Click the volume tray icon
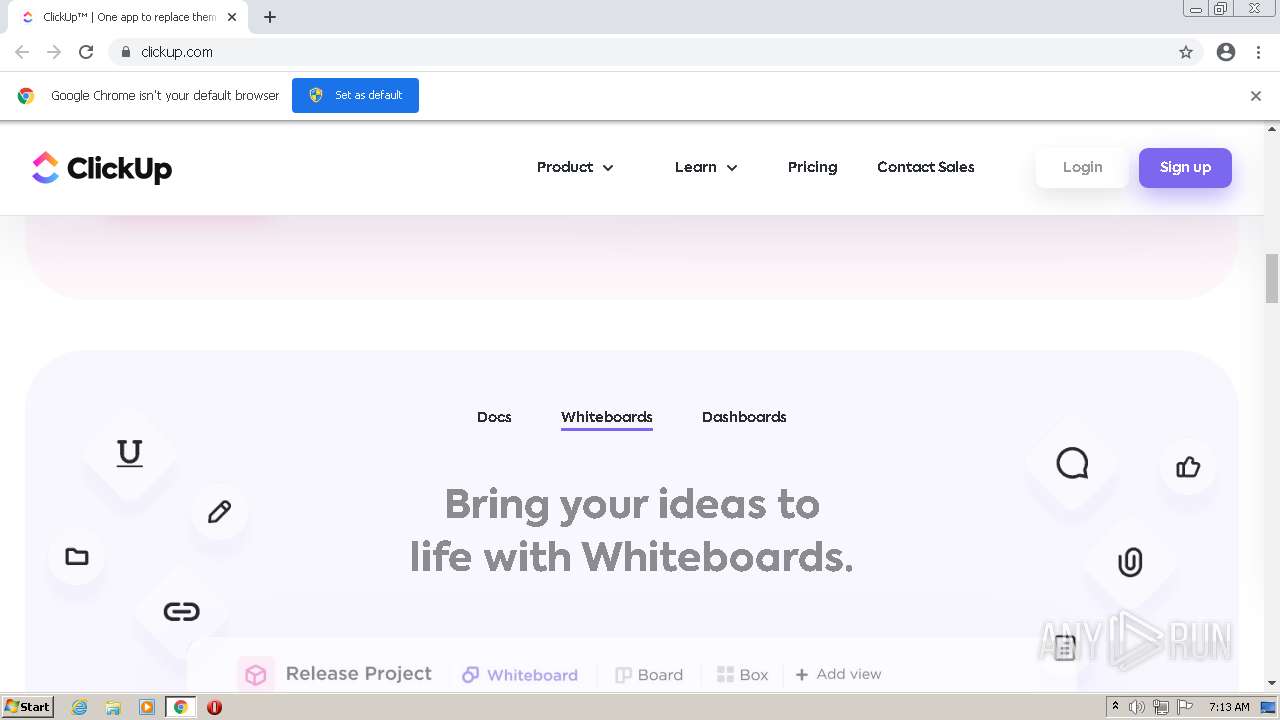 coord(1138,707)
